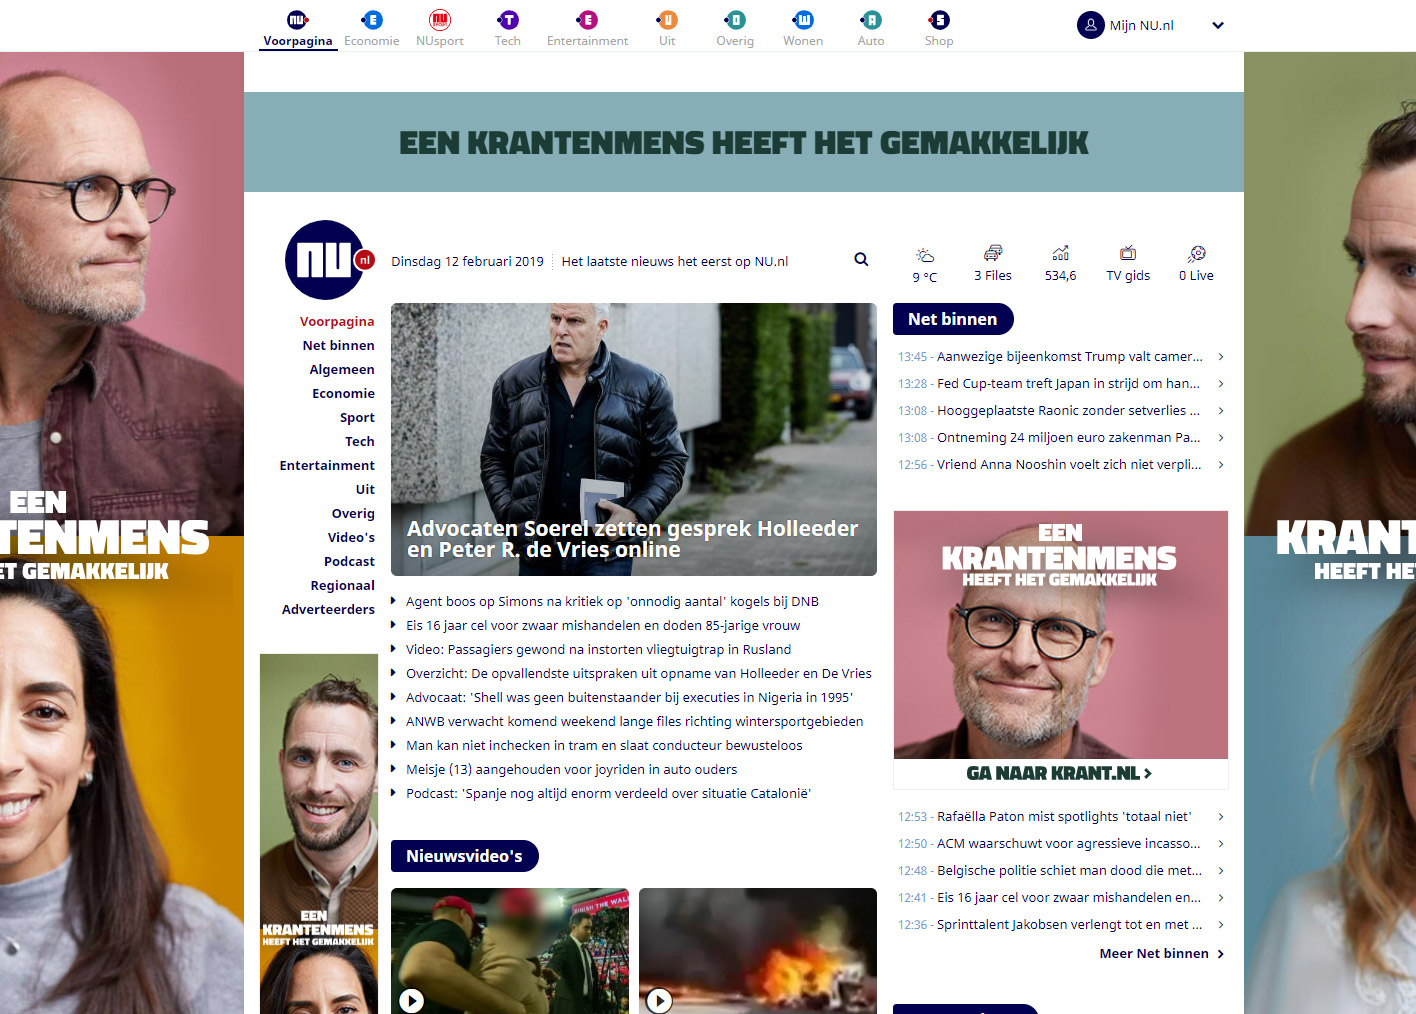Click the NU.nl logo

(326, 260)
